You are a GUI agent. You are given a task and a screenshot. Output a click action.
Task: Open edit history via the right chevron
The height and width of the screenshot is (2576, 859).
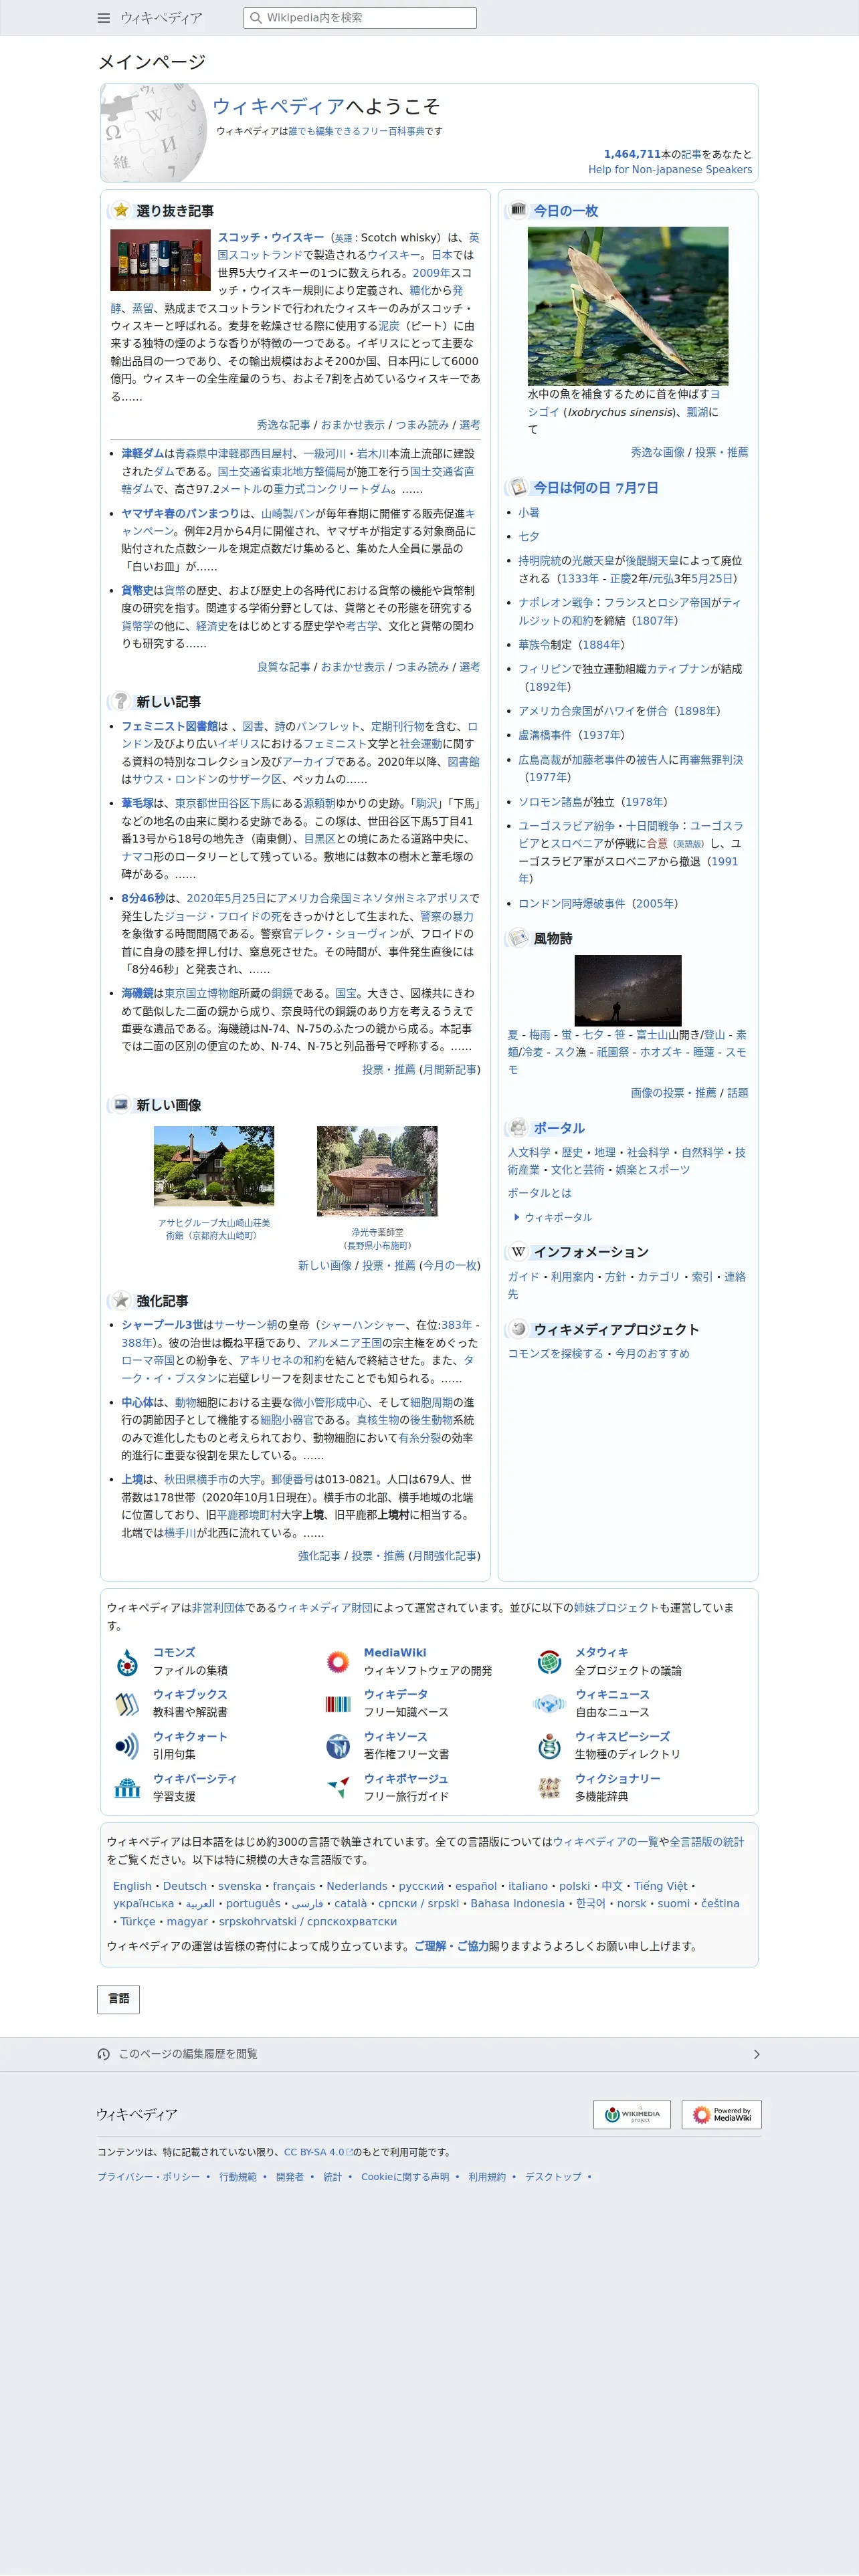pyautogui.click(x=756, y=2054)
